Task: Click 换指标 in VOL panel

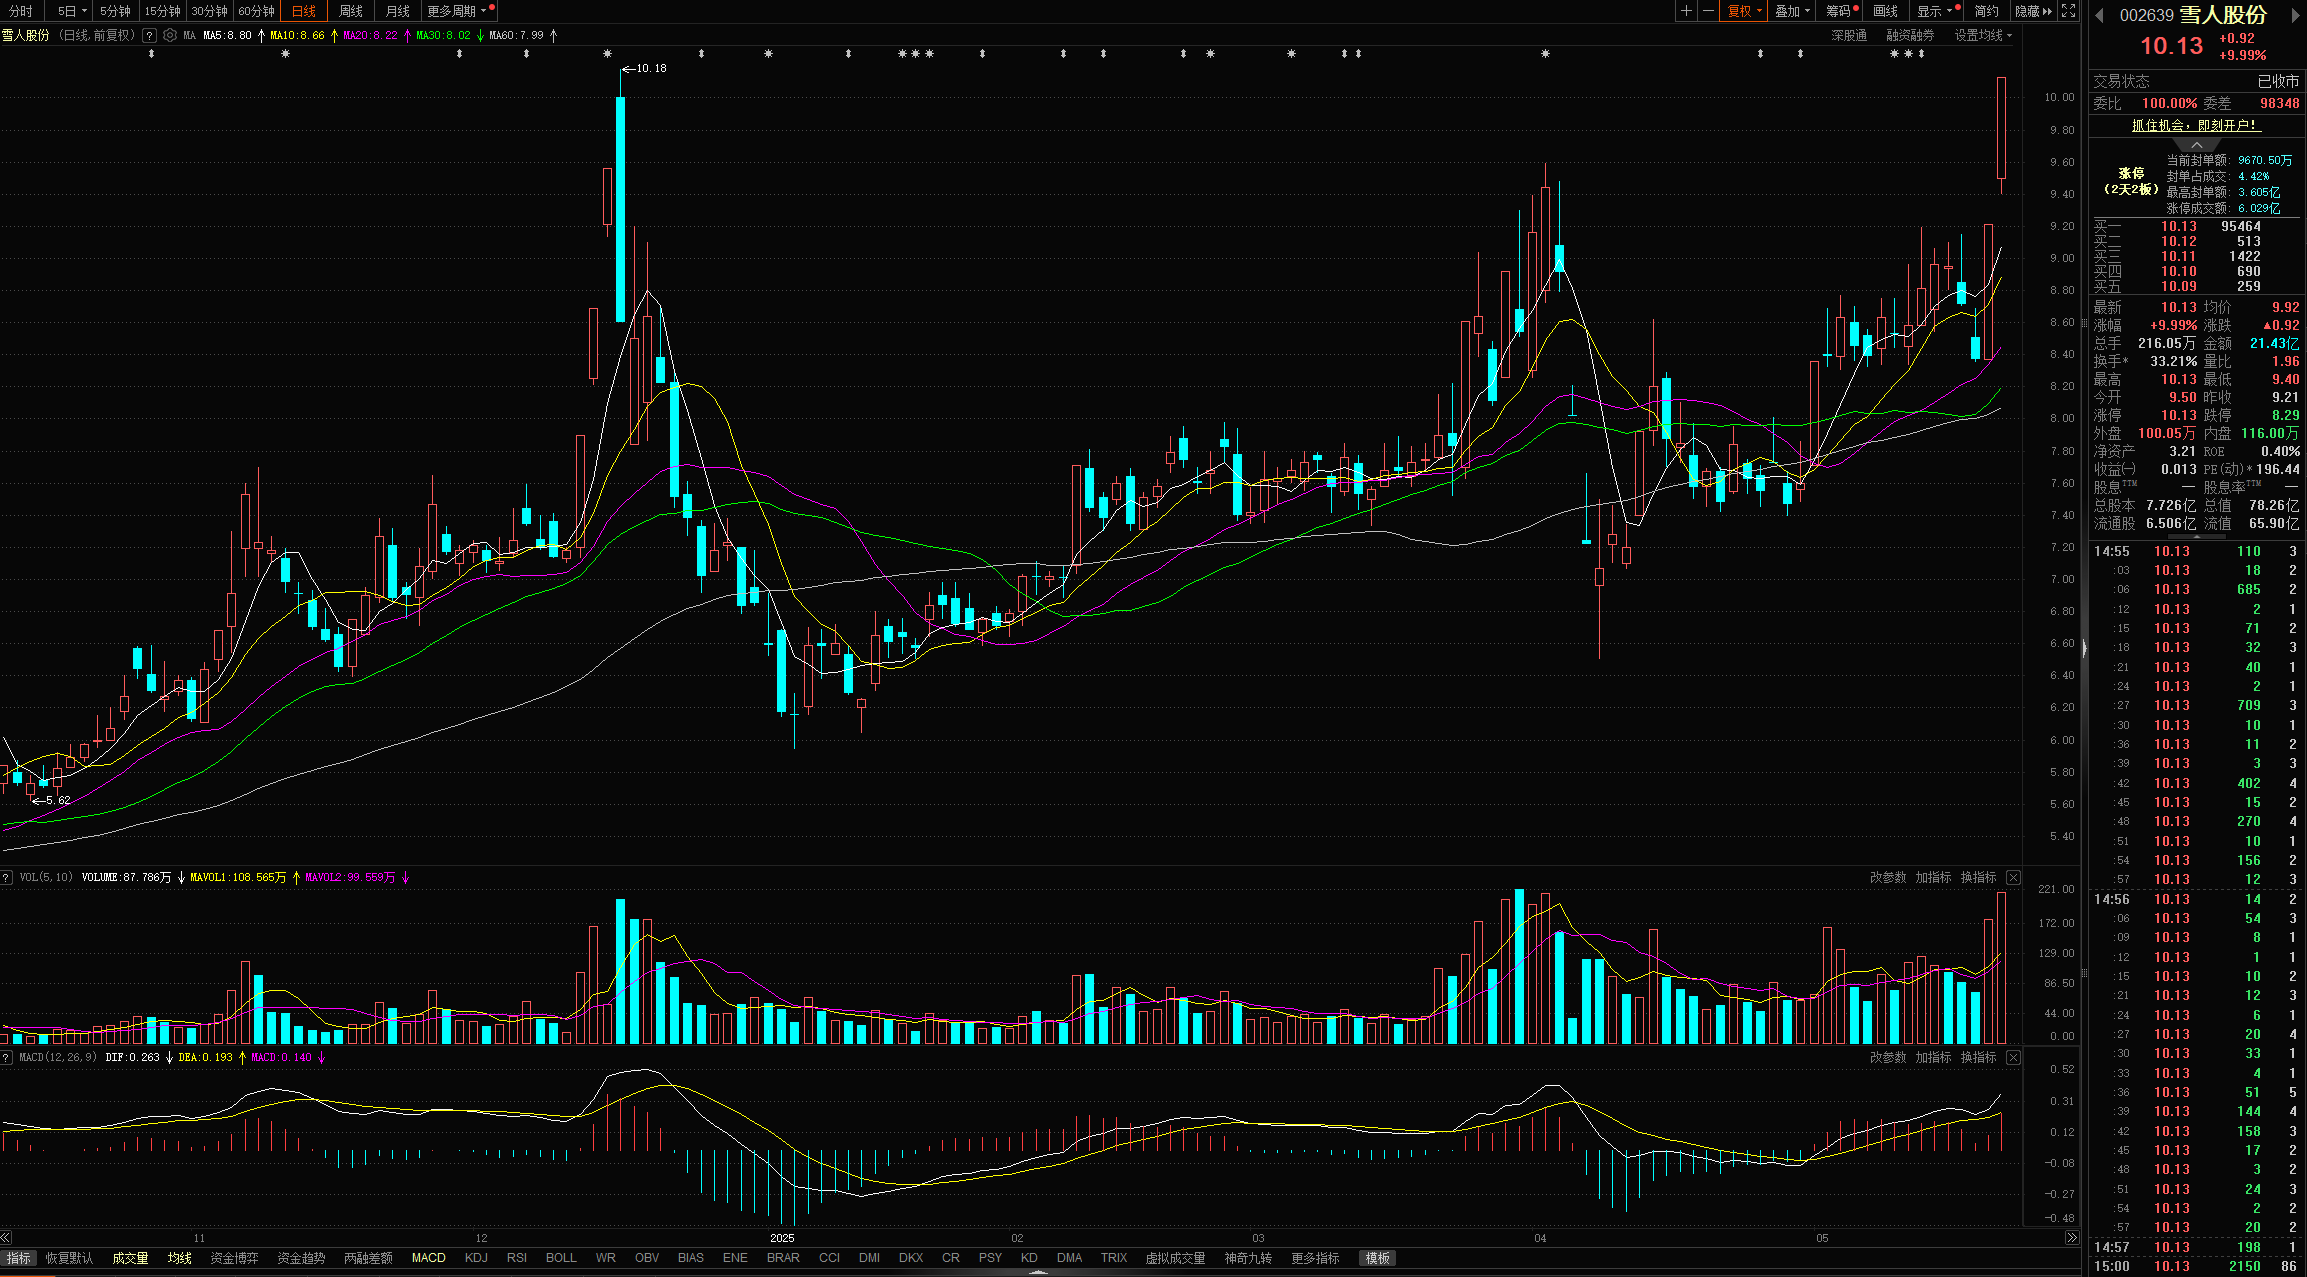Action: click(x=1978, y=877)
